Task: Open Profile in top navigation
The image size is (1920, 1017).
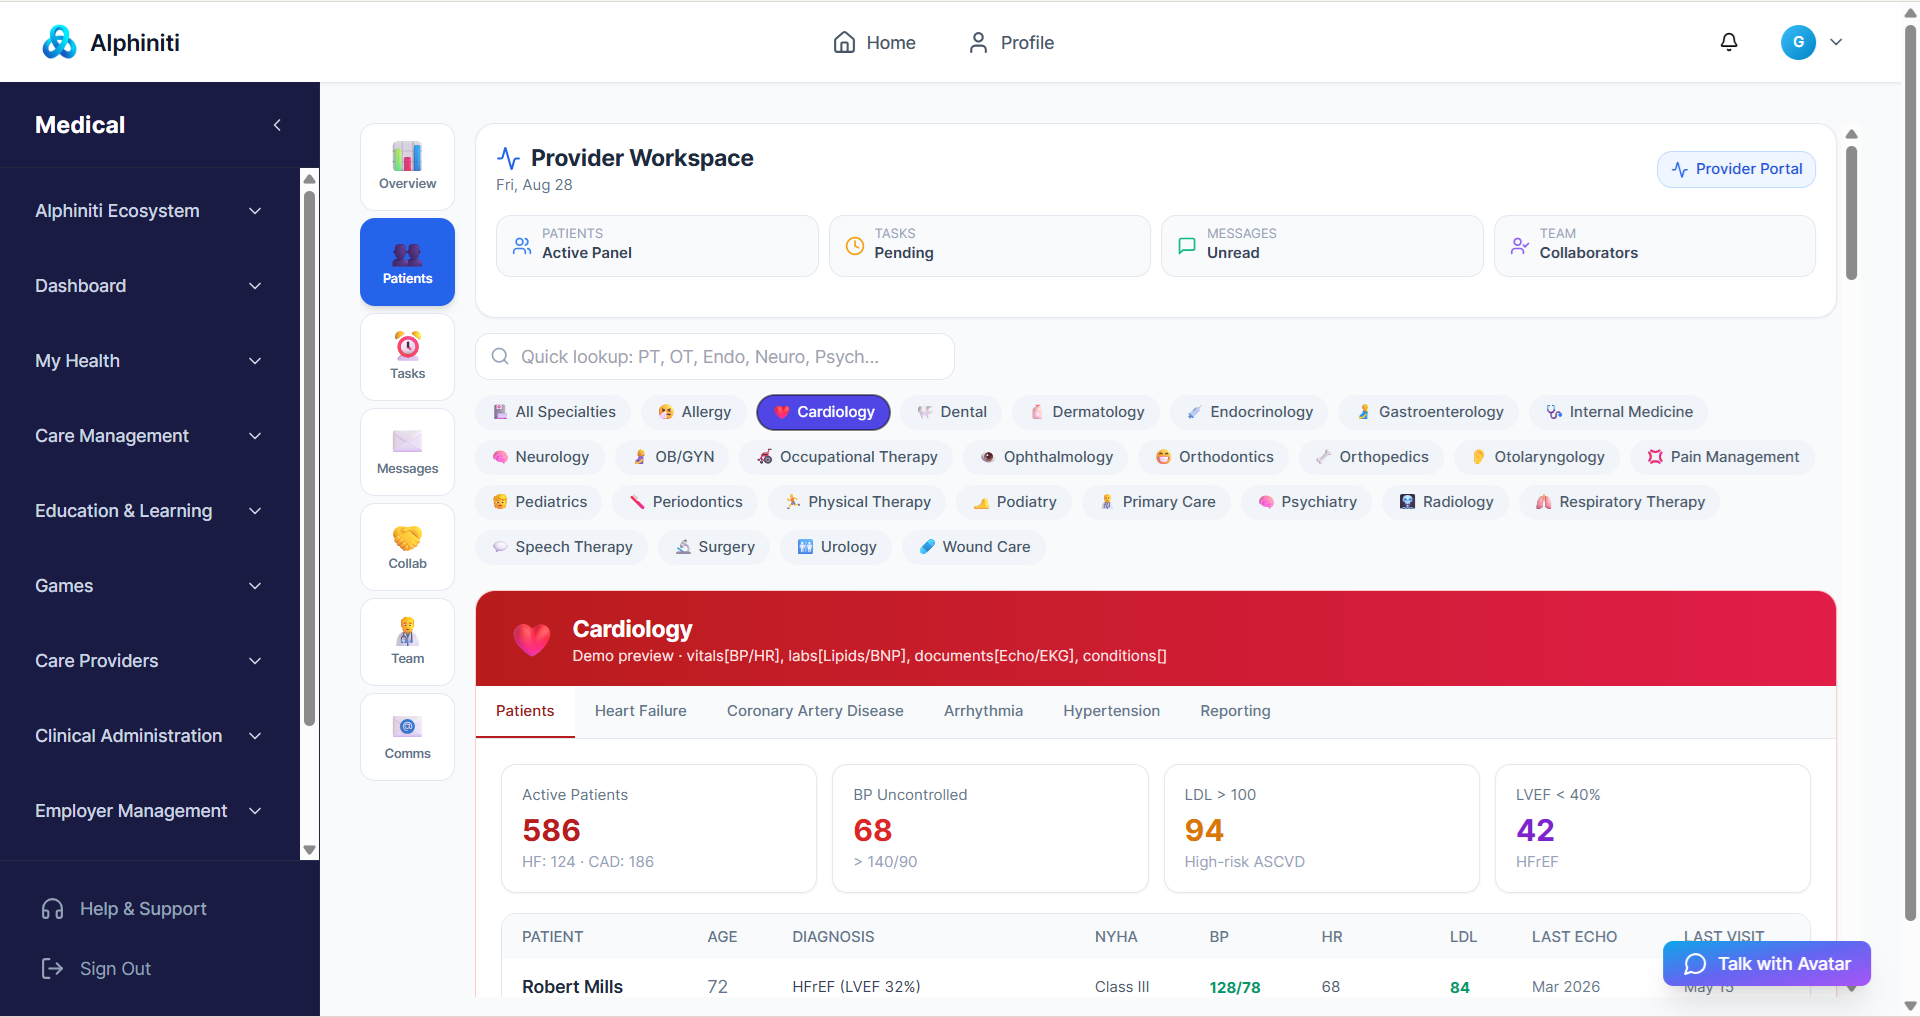Action: 1011,42
